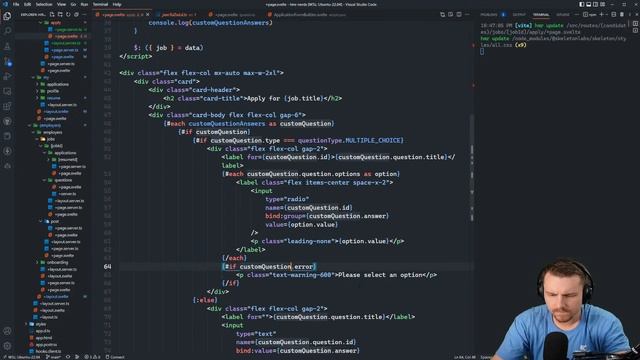
Task: Open the Accounts icon in activity bar
Action: [7, 331]
